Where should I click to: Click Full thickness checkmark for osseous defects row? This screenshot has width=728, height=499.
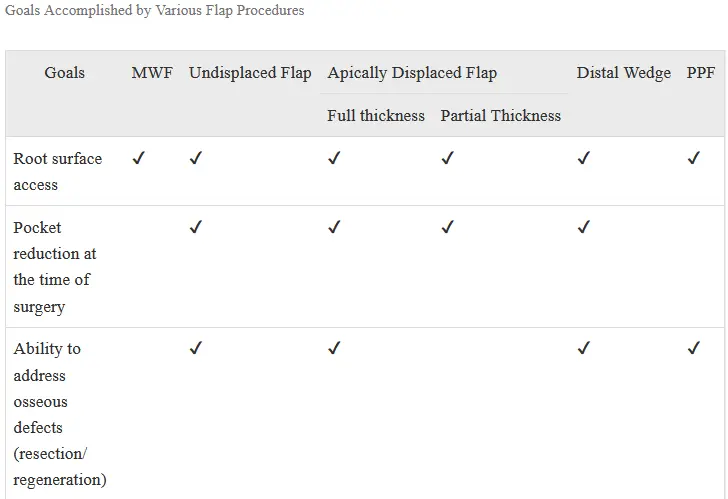[334, 348]
